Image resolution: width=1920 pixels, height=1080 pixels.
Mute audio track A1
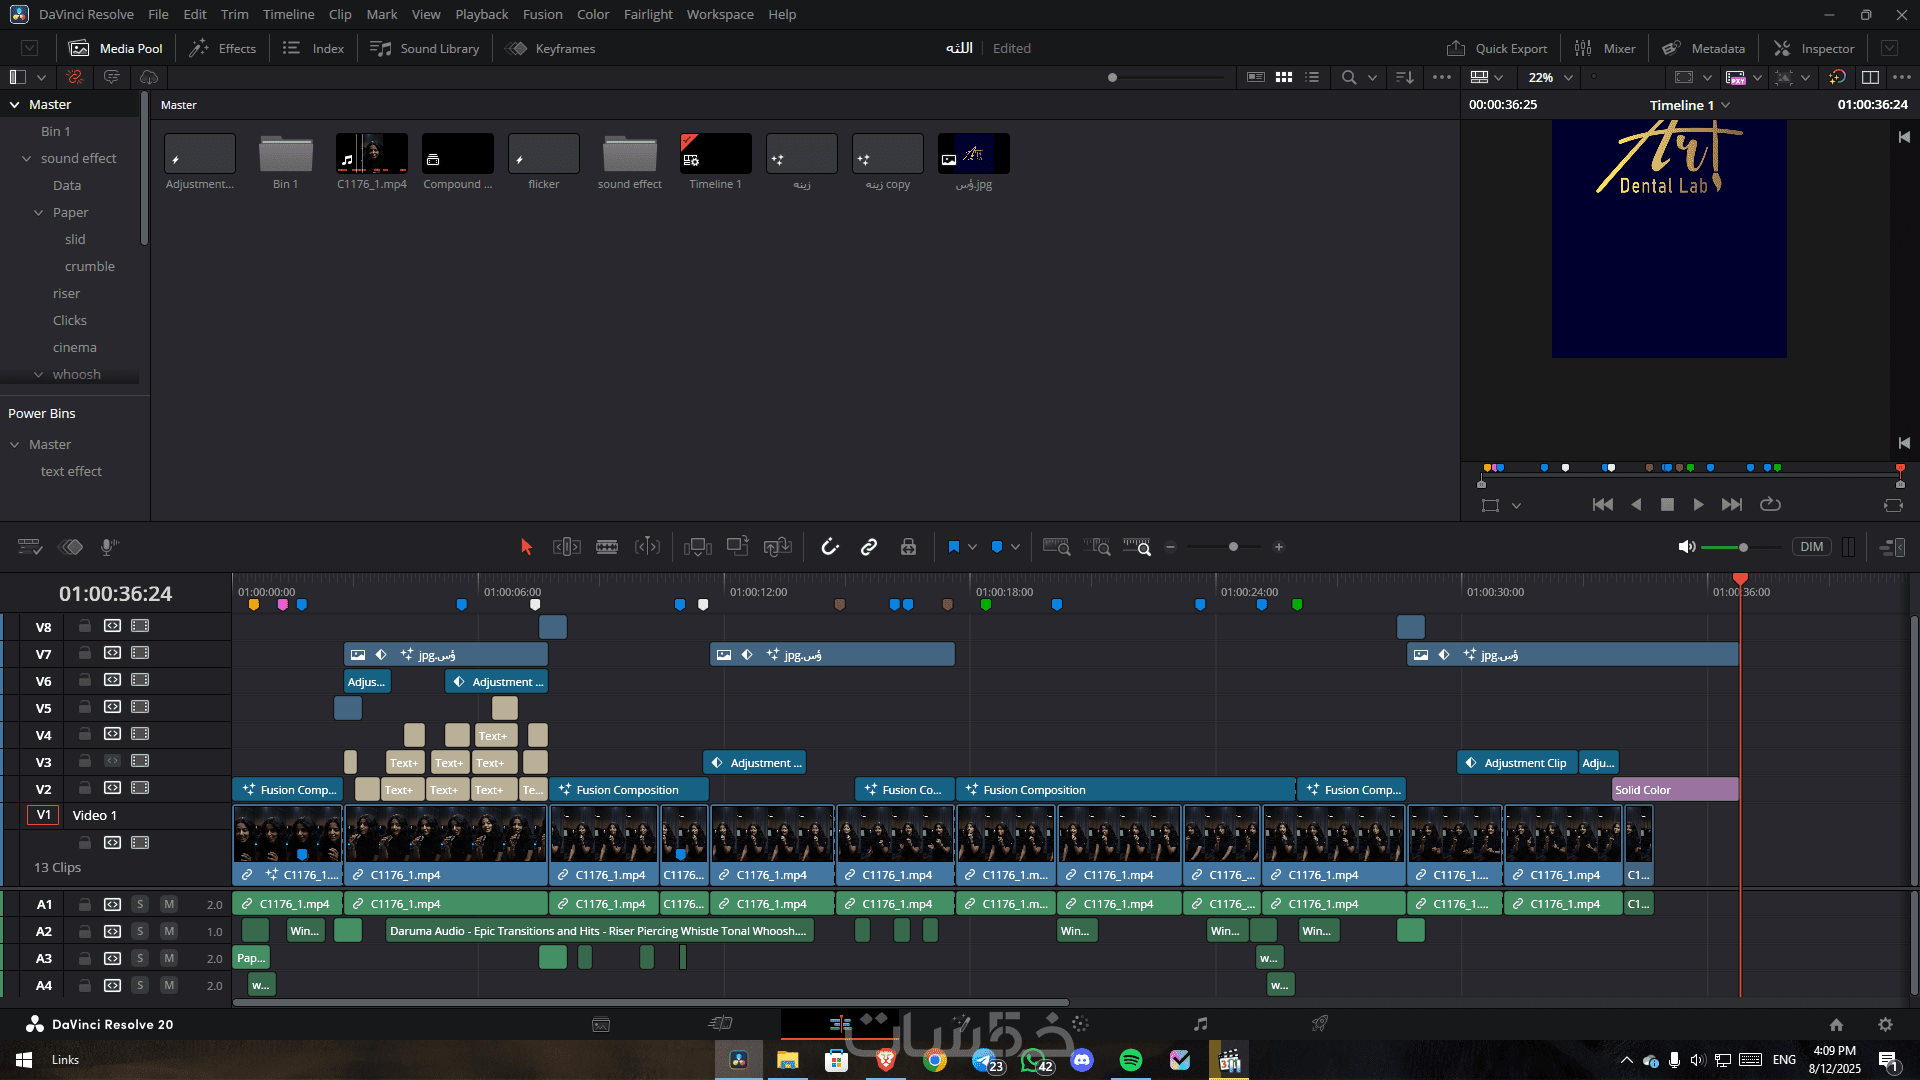pos(169,904)
